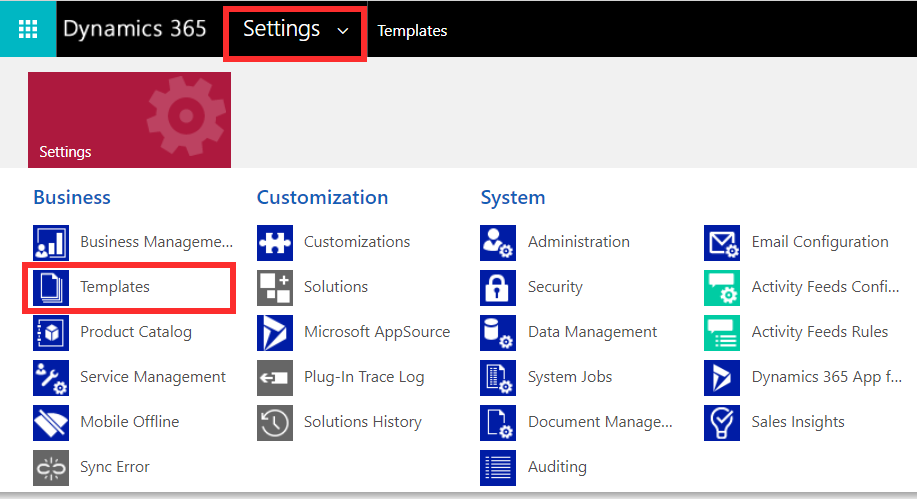Open Security link text

tap(555, 286)
